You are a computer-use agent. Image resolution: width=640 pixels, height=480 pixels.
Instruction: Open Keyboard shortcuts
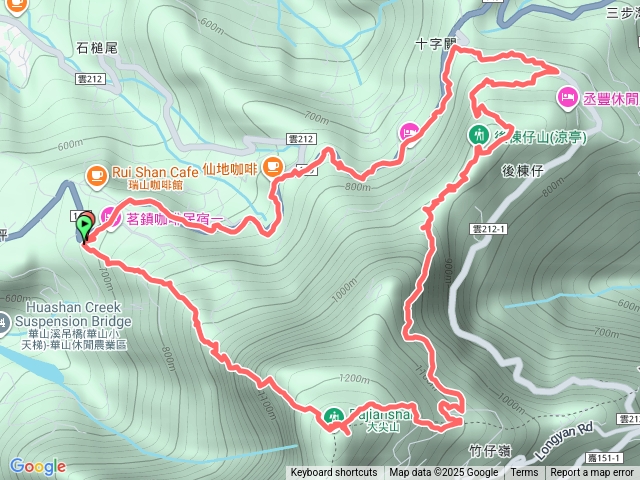coord(334,473)
